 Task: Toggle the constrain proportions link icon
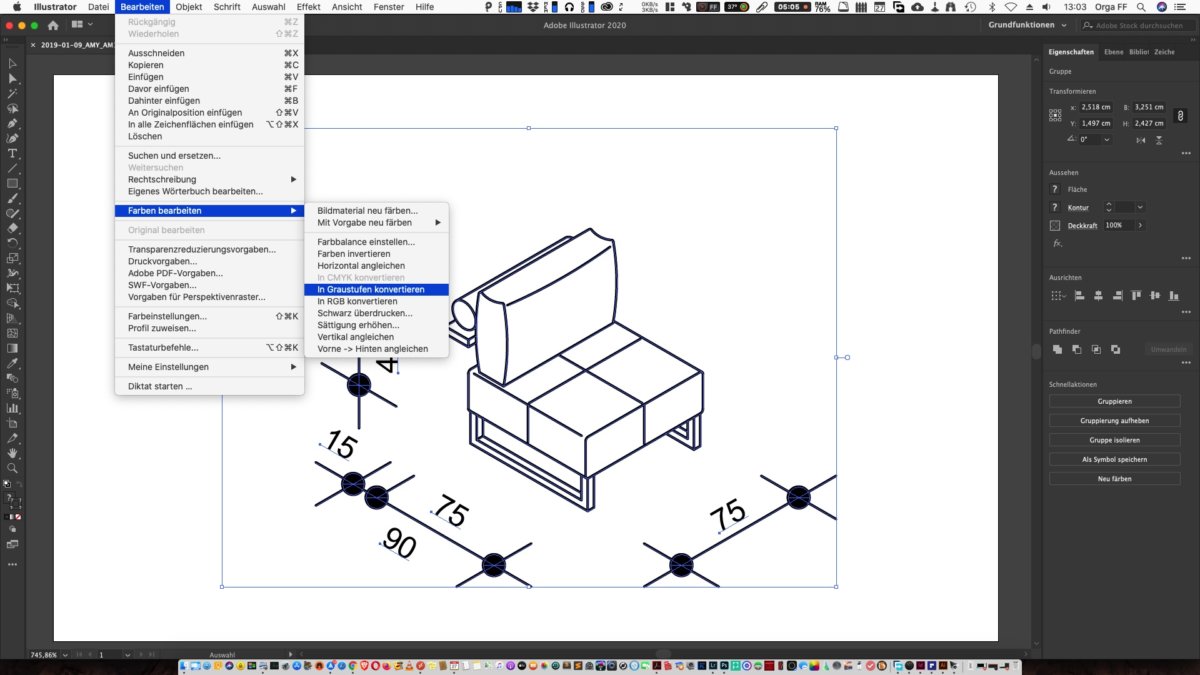[1178, 115]
